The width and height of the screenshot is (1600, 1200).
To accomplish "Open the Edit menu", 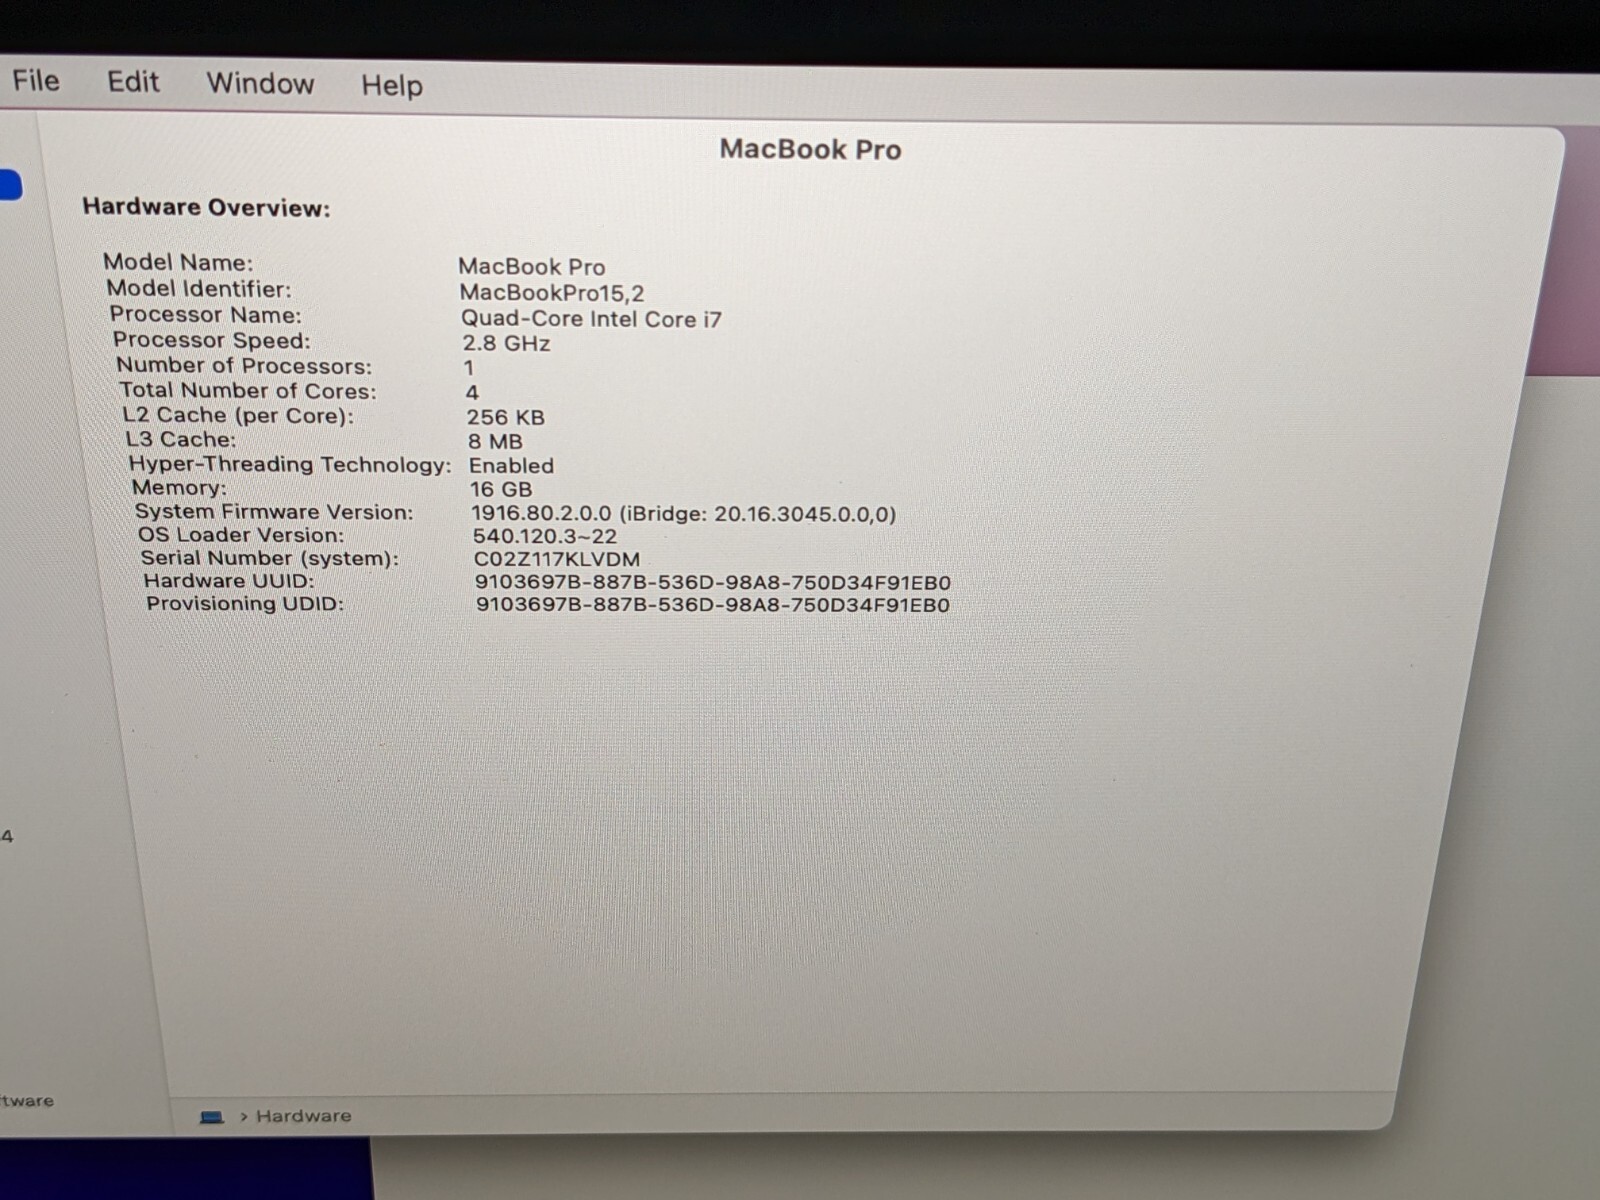I will point(133,81).
